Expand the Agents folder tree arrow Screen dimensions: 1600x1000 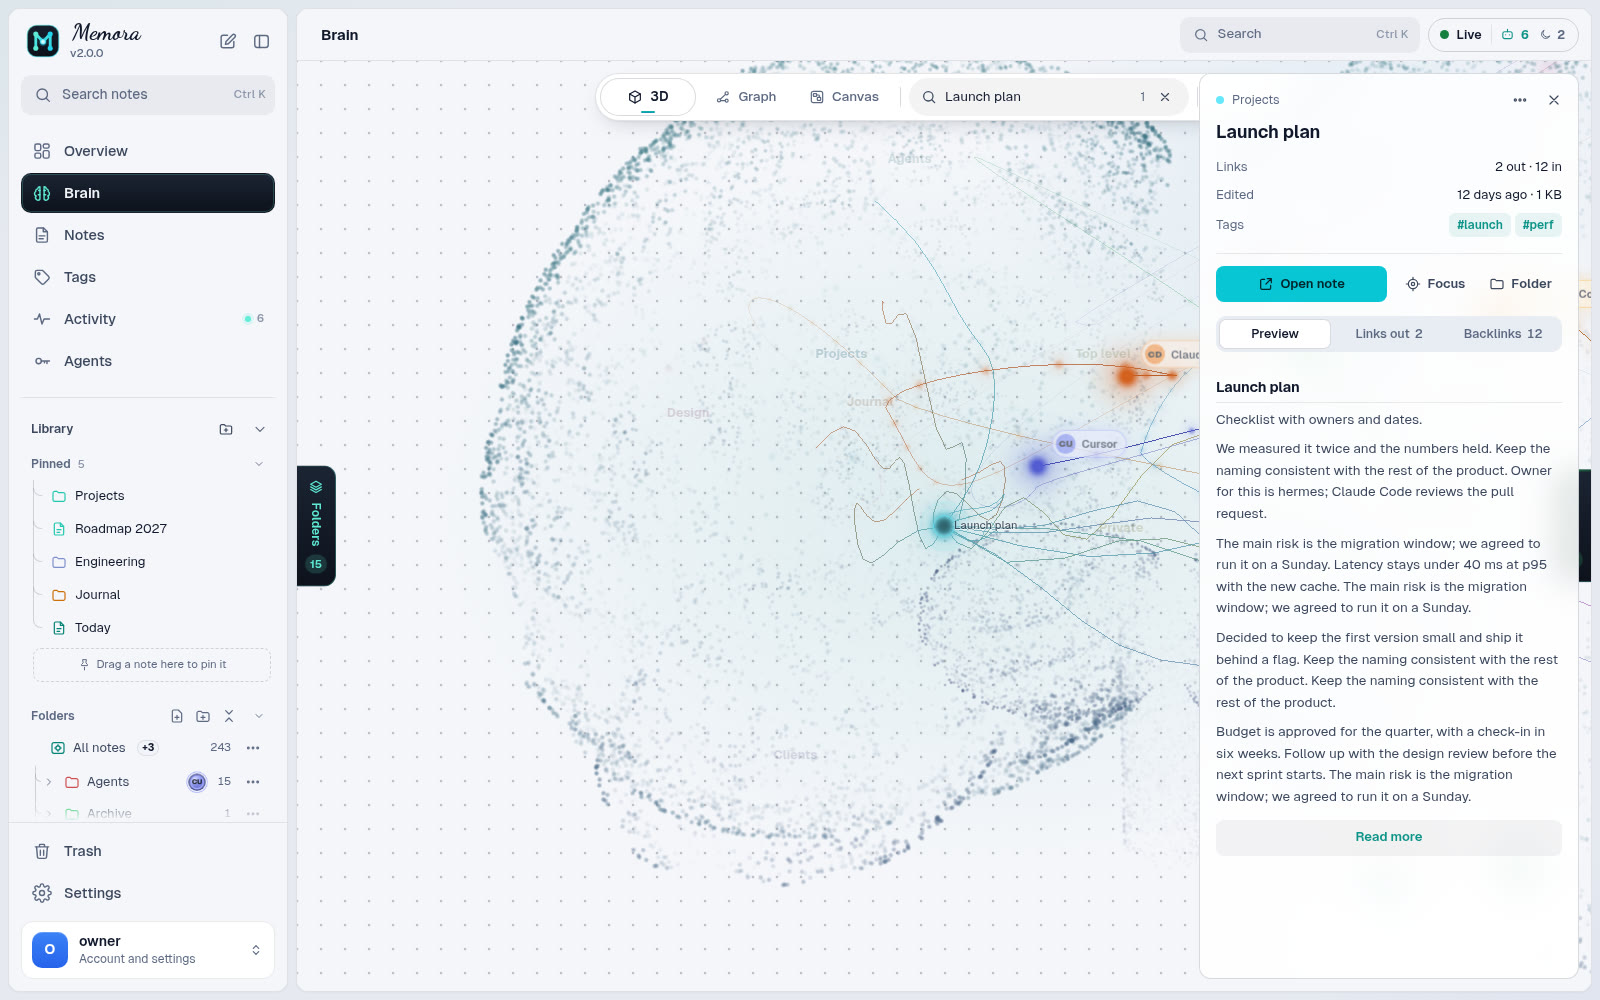[48, 782]
